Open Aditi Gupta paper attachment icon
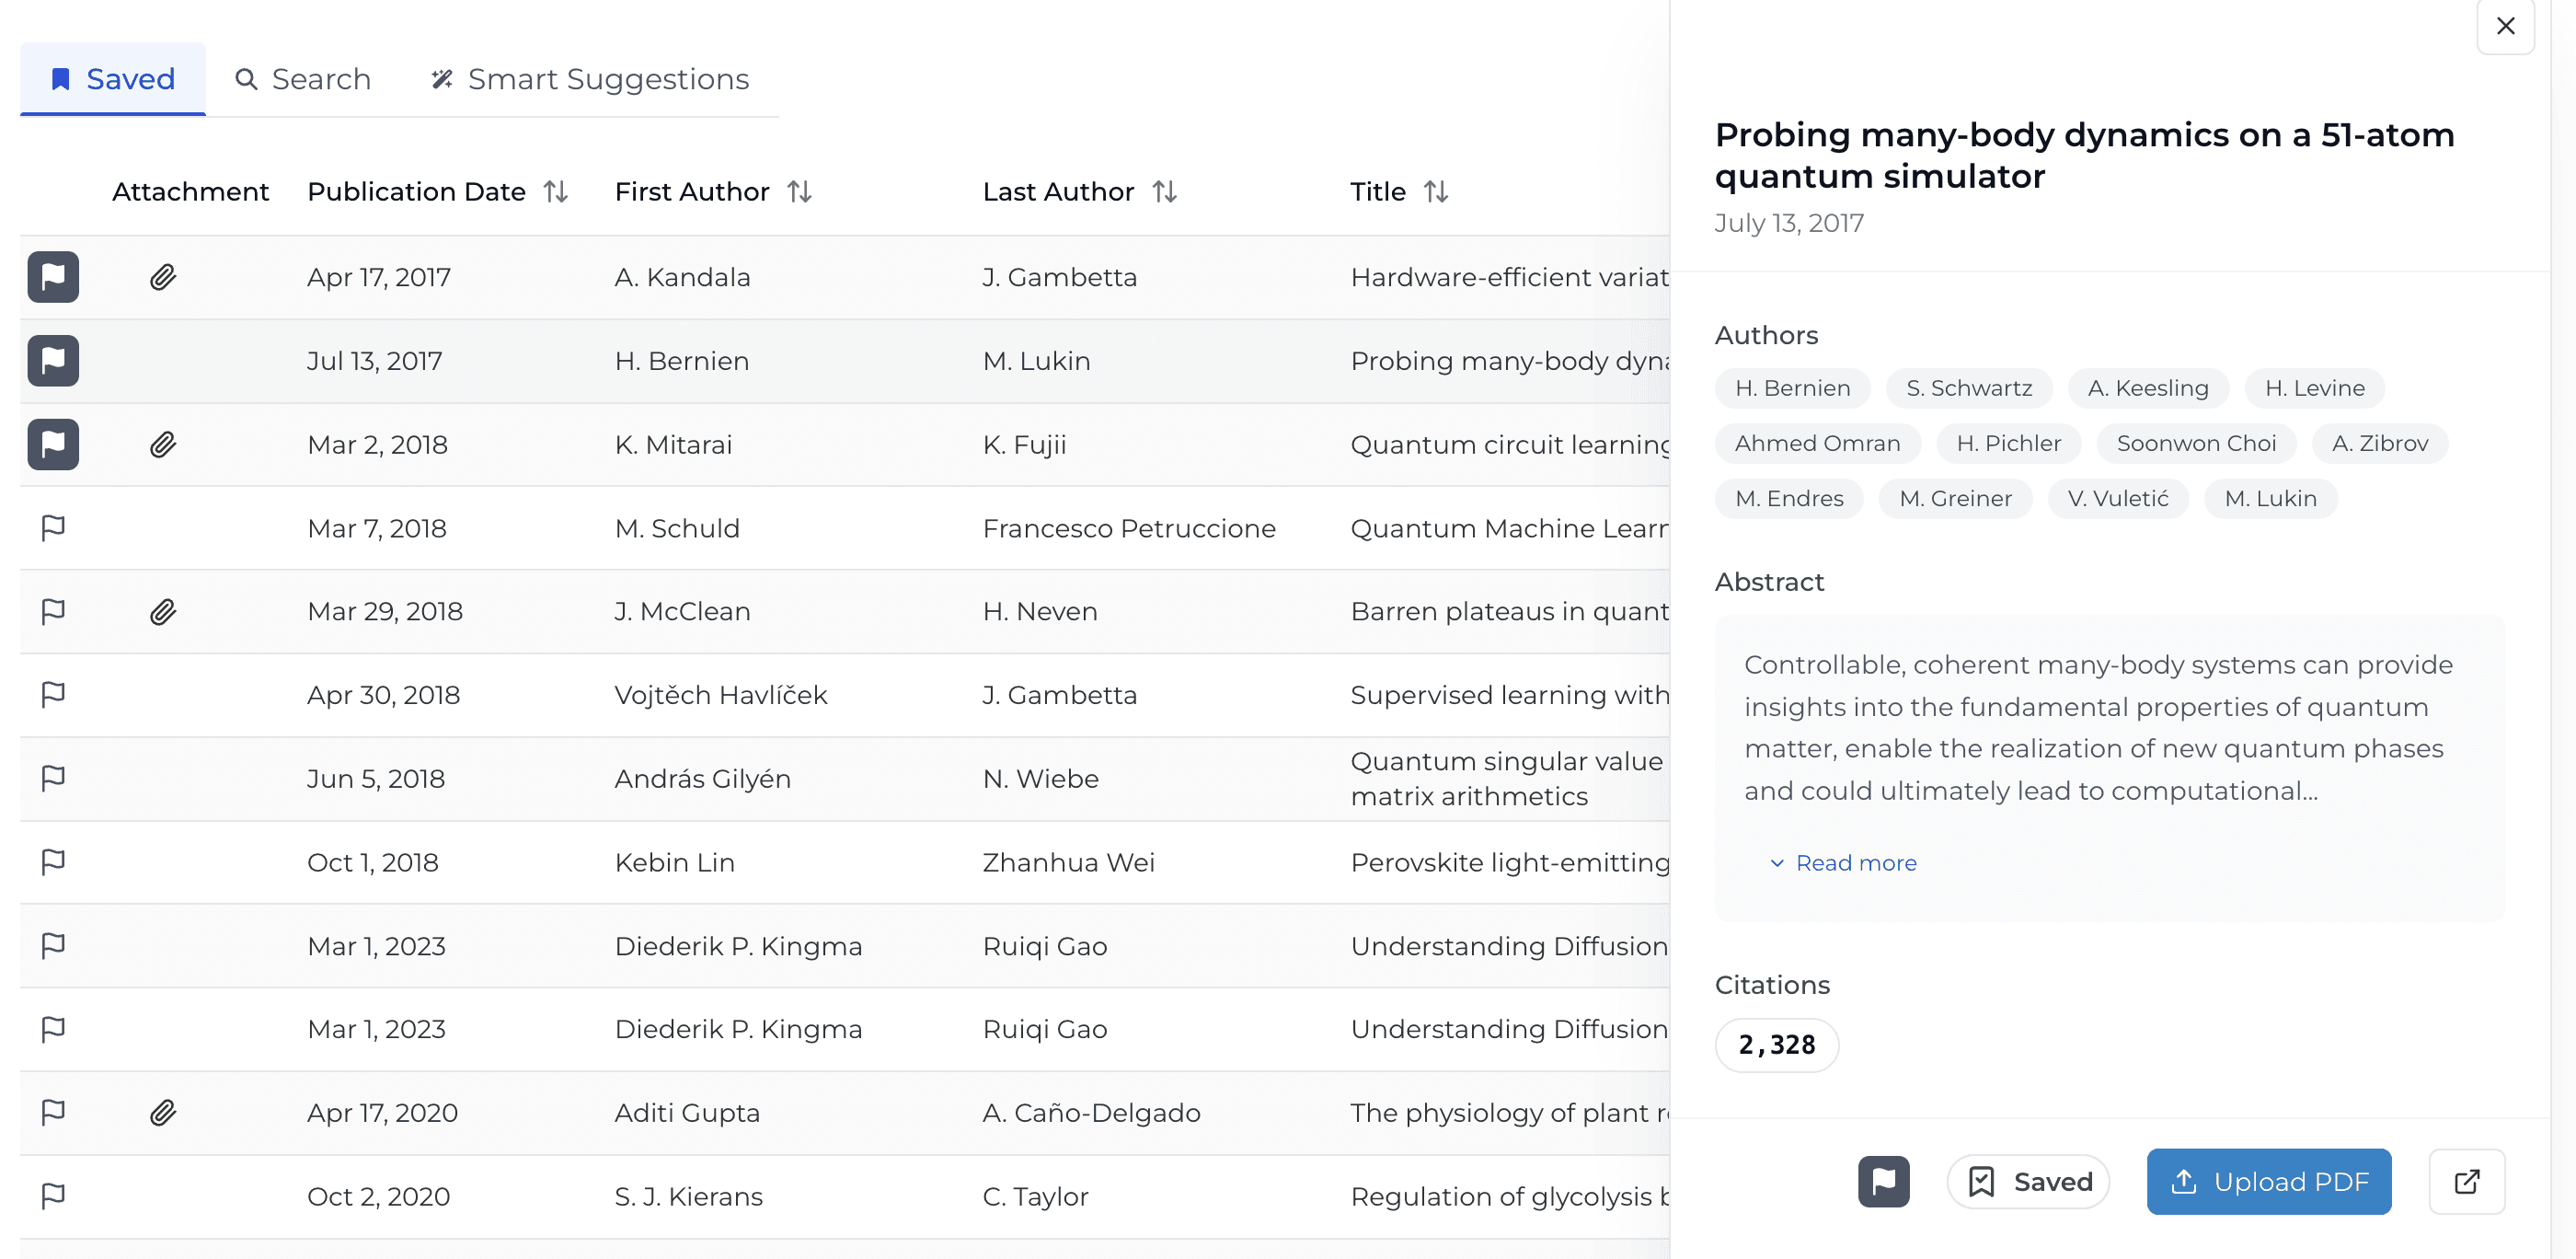Viewport: 2576px width, 1259px height. tap(163, 1112)
